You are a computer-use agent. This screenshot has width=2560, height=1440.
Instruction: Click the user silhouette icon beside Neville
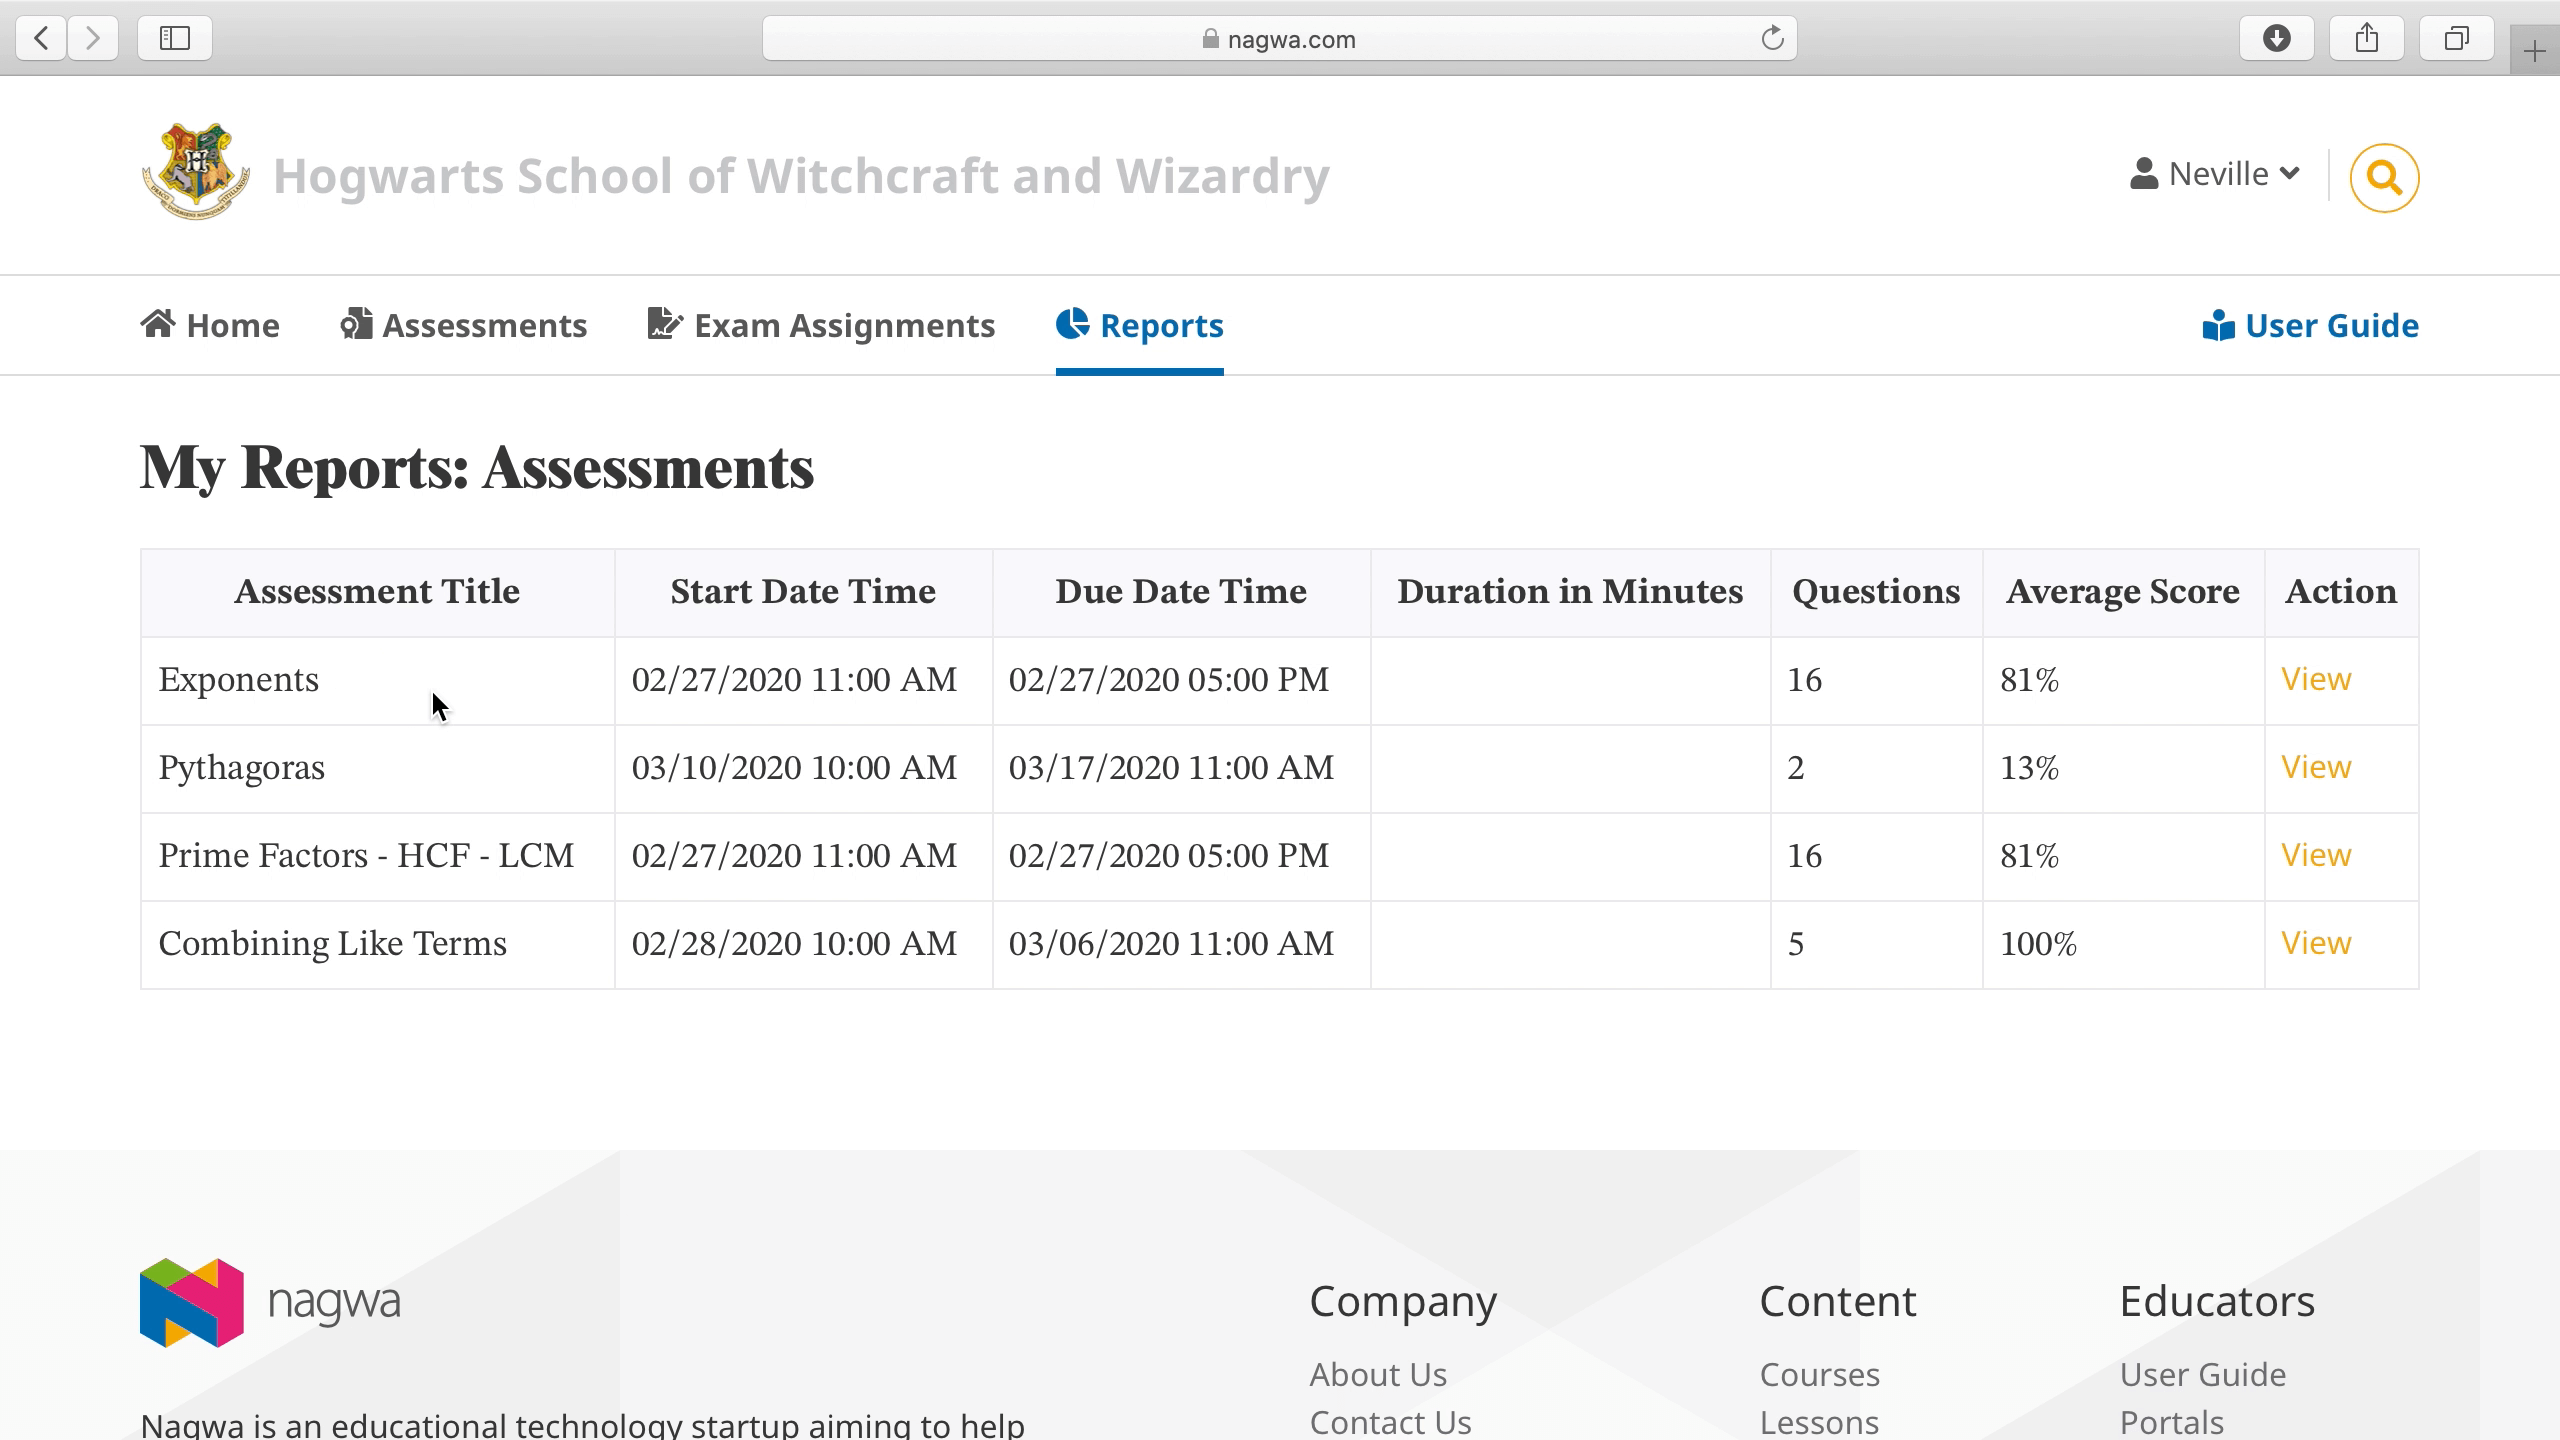point(2141,173)
